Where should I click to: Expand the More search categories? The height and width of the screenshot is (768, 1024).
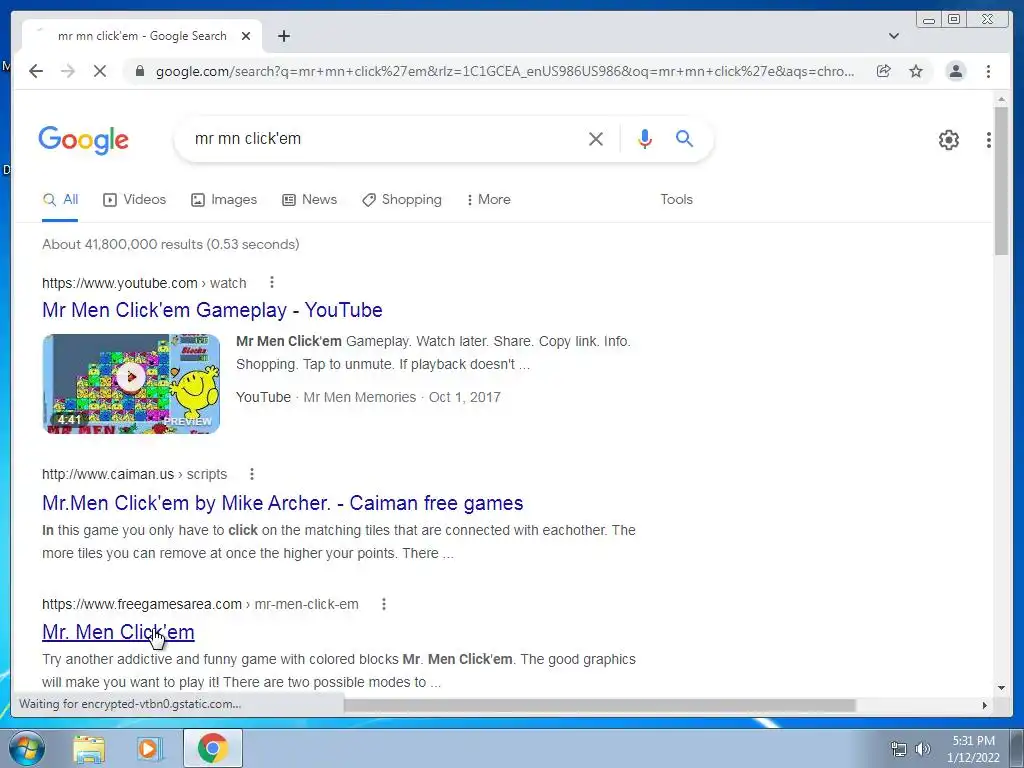tap(488, 200)
